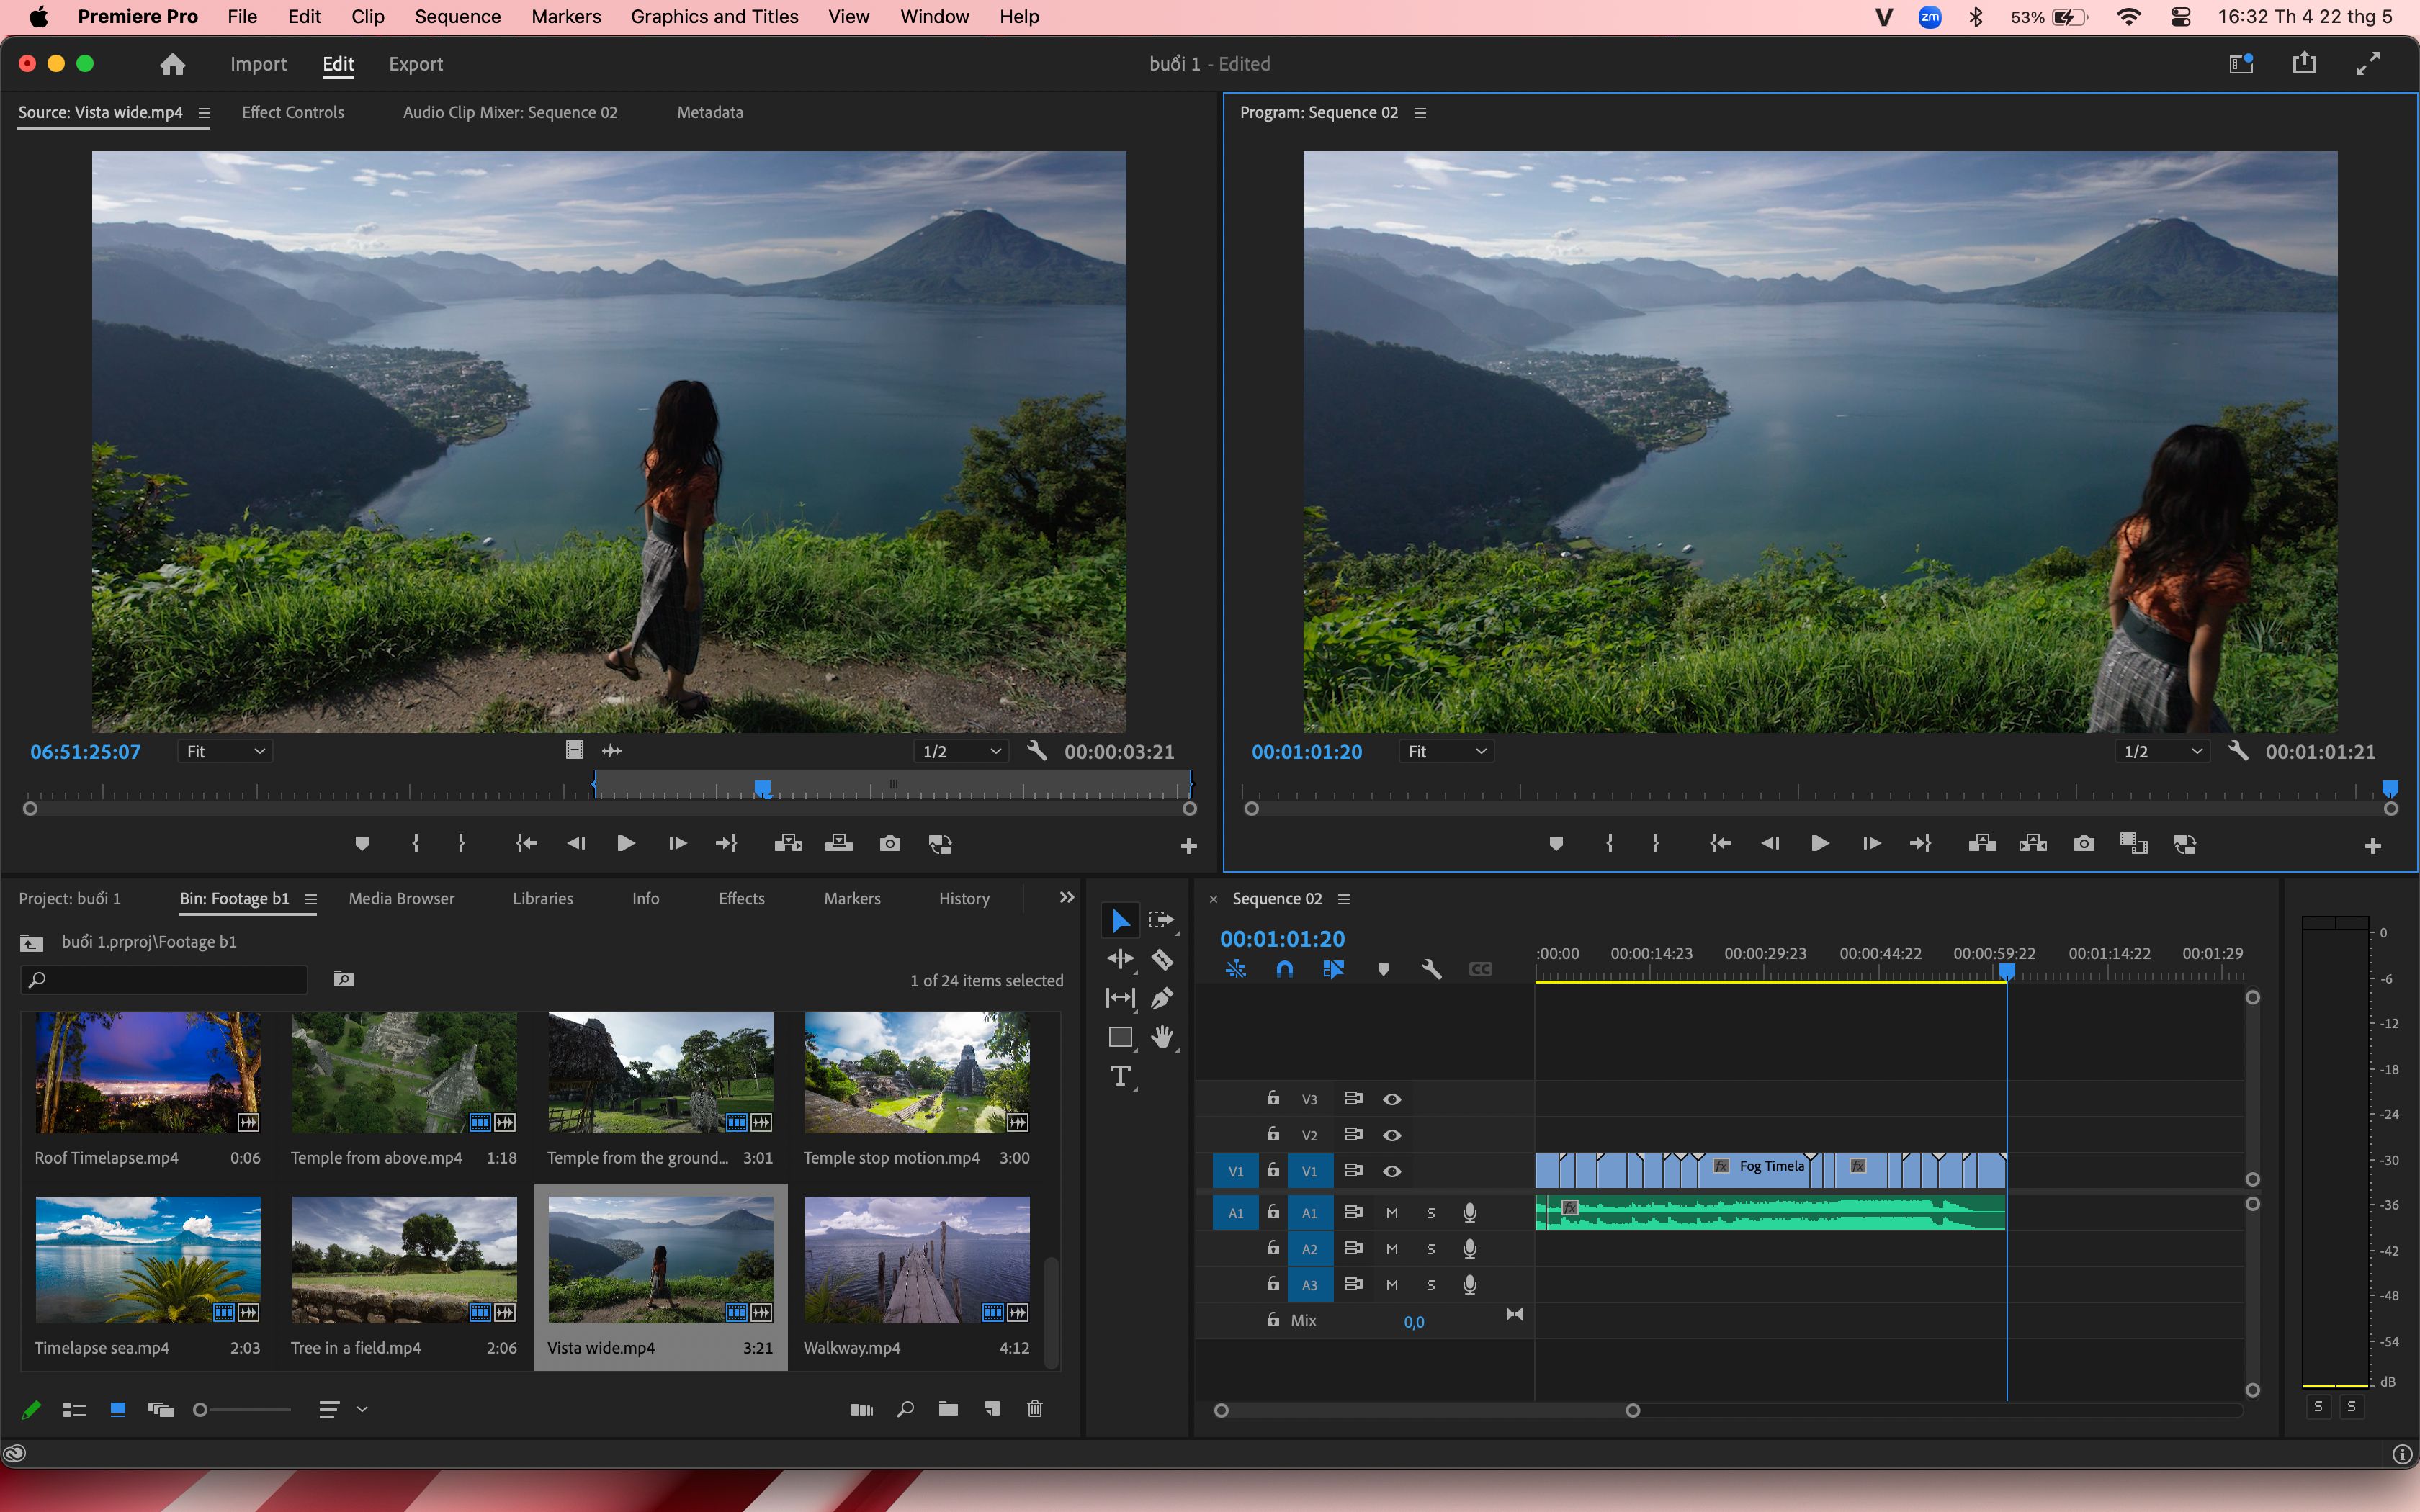Select the Hand tool
The width and height of the screenshot is (2420, 1512).
tap(1161, 1037)
